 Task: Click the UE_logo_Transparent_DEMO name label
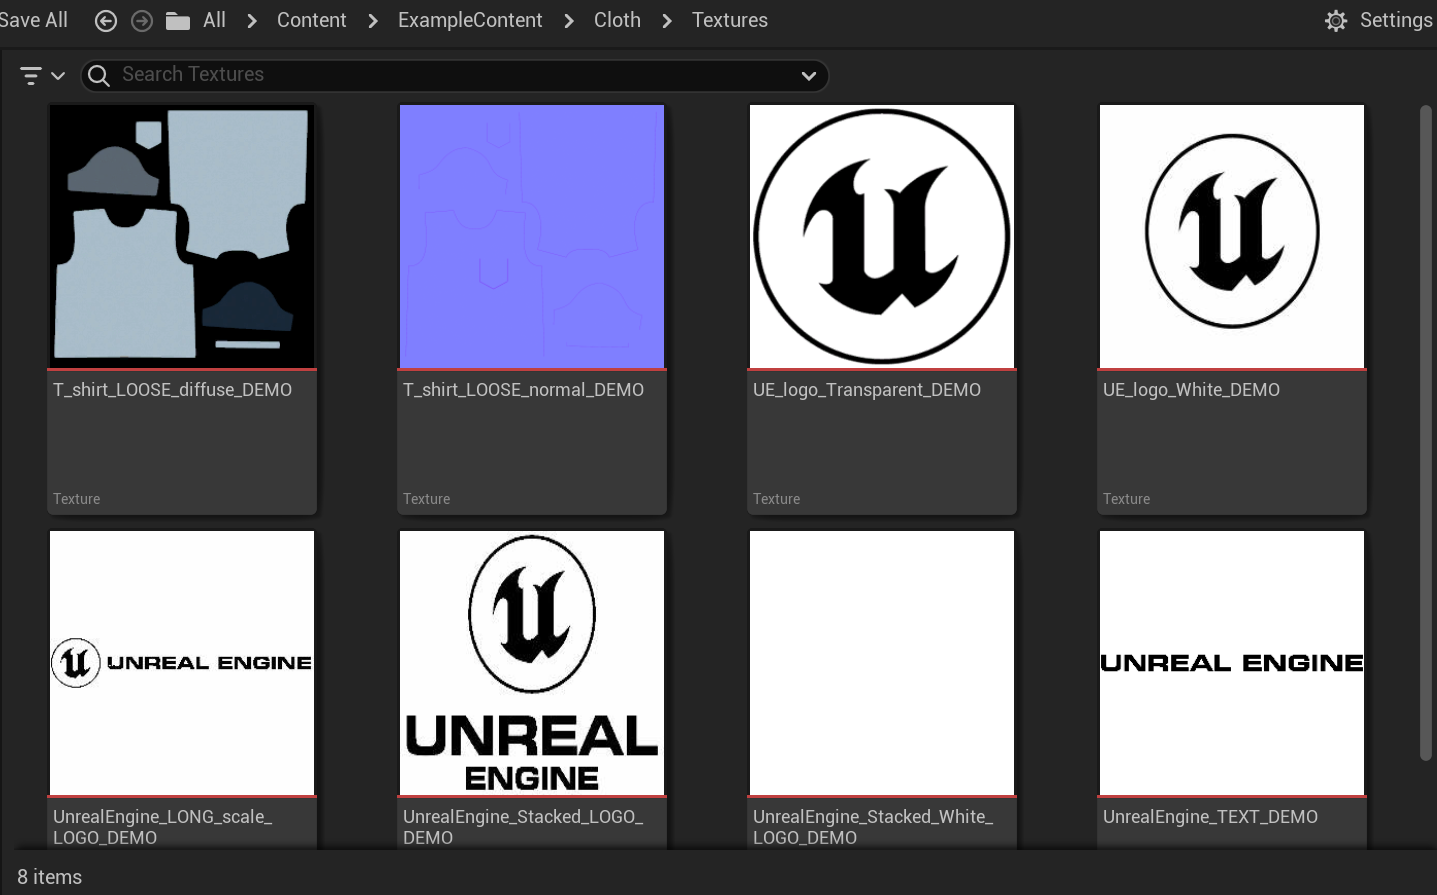point(867,390)
